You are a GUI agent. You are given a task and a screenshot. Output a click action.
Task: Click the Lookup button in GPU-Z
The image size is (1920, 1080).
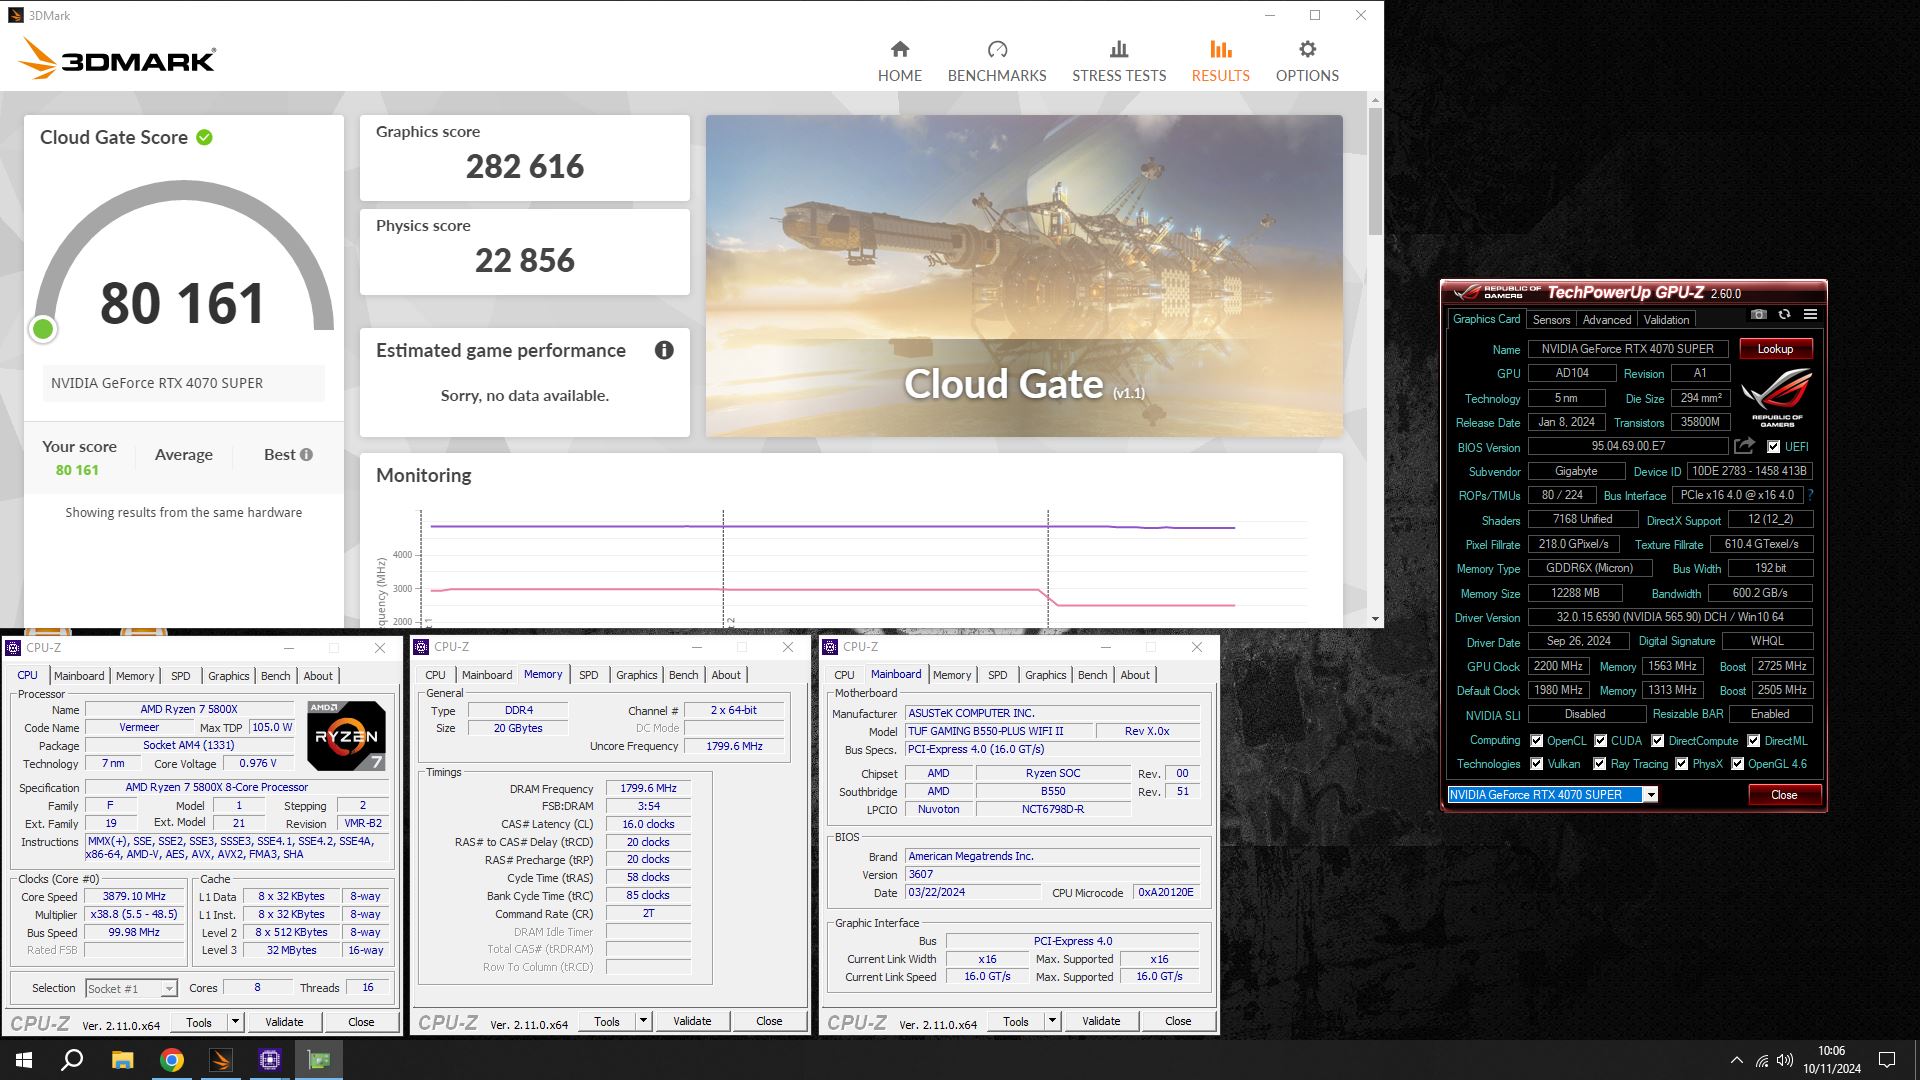[1775, 349]
